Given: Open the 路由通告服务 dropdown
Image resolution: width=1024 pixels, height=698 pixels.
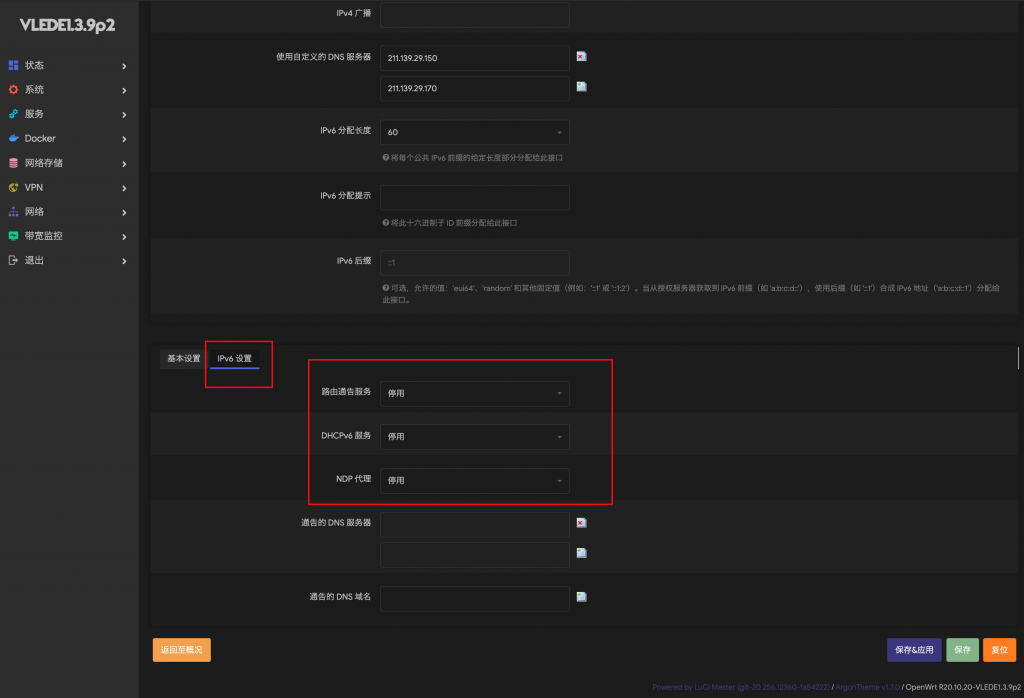Looking at the screenshot, I should click(x=475, y=394).
